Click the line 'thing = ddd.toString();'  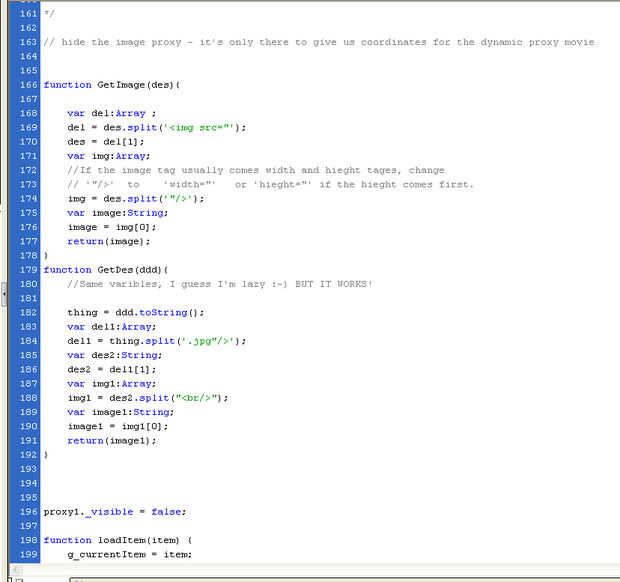136,313
